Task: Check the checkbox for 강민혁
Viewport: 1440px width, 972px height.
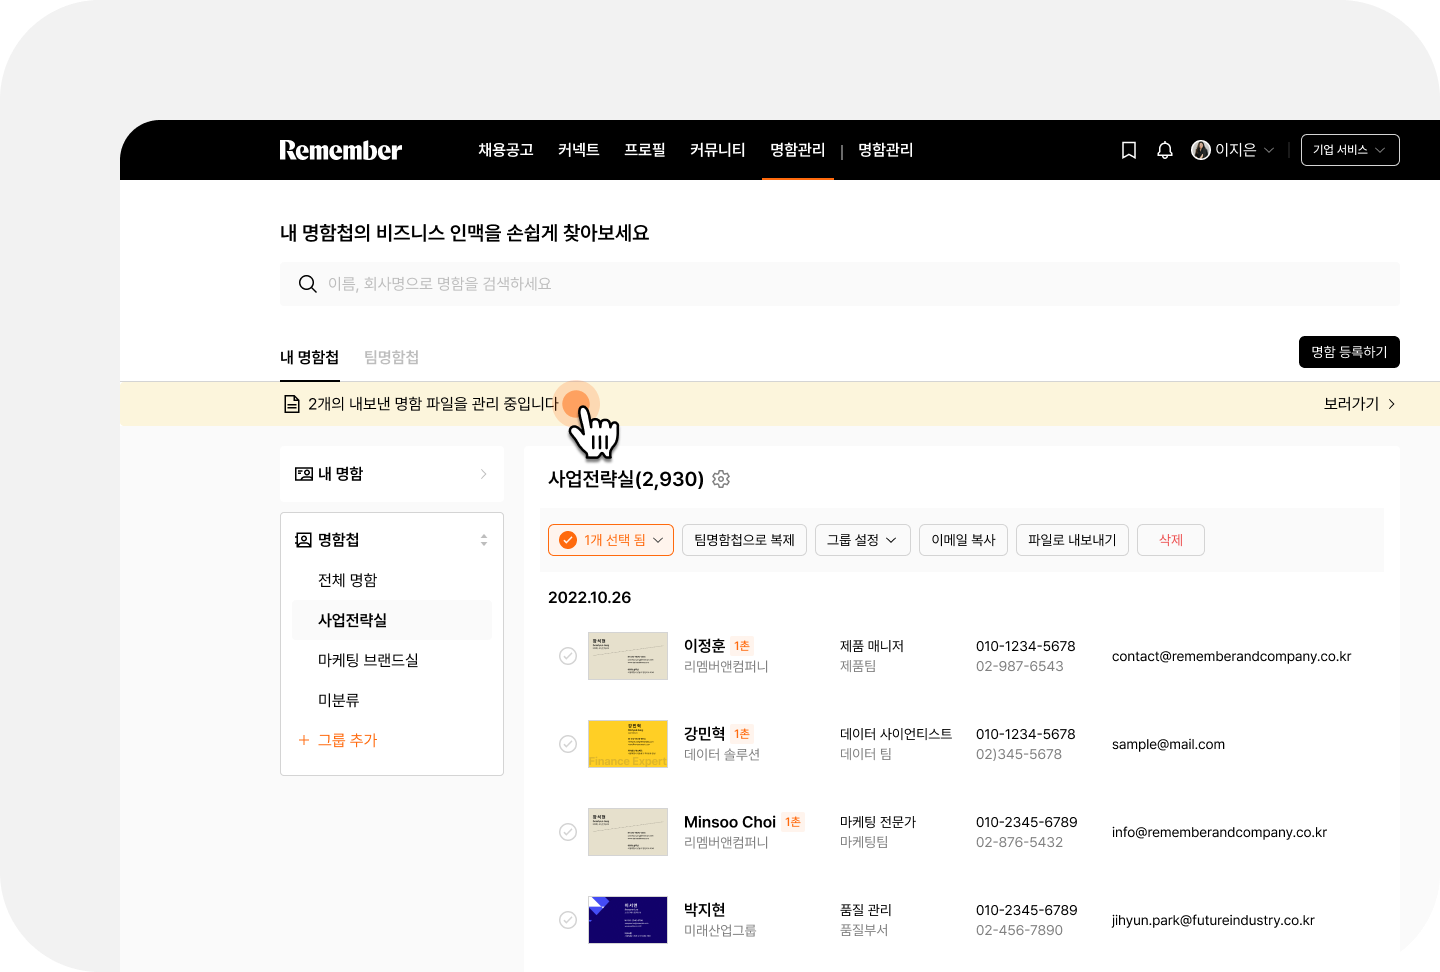Action: click(568, 744)
